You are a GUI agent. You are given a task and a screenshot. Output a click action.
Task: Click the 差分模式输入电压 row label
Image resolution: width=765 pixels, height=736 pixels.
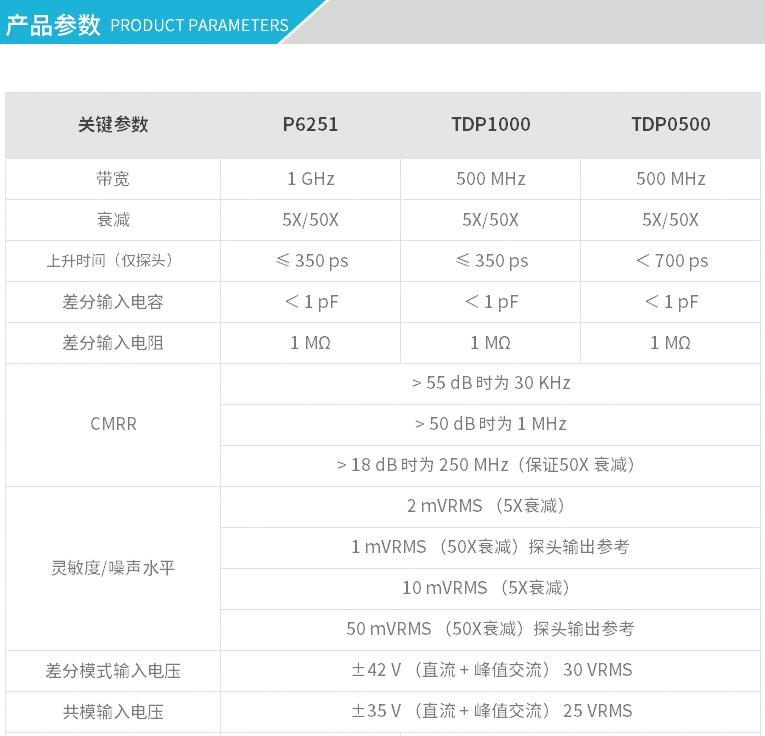pyautogui.click(x=113, y=671)
